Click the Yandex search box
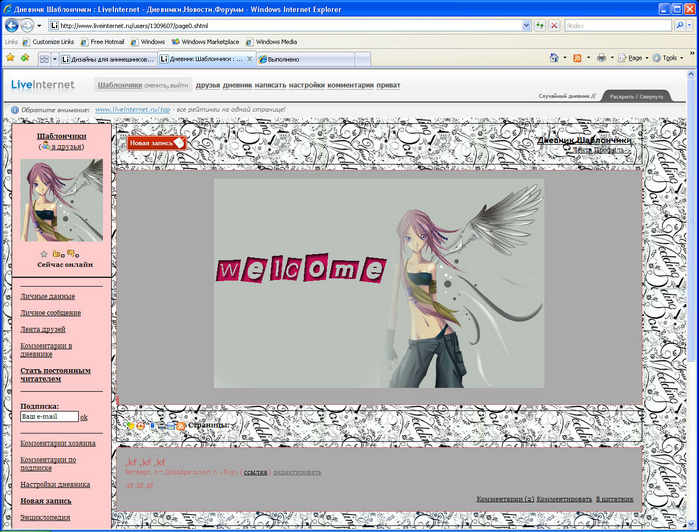699x532 pixels. [618, 25]
